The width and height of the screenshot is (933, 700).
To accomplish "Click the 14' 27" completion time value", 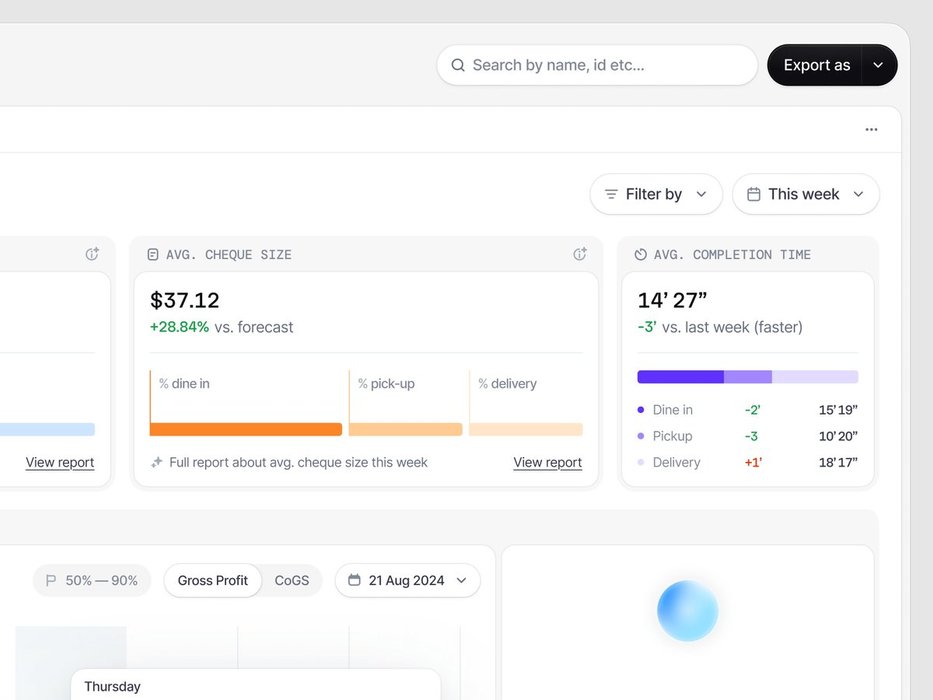I will (672, 300).
